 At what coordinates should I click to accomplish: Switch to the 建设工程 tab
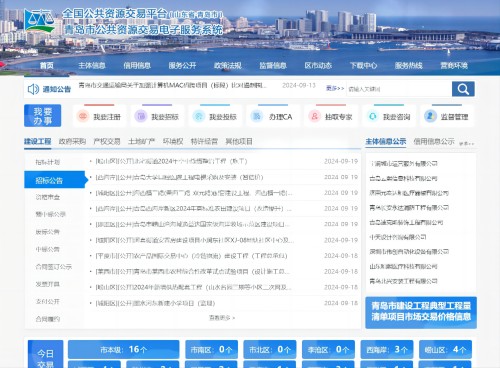pos(37,141)
